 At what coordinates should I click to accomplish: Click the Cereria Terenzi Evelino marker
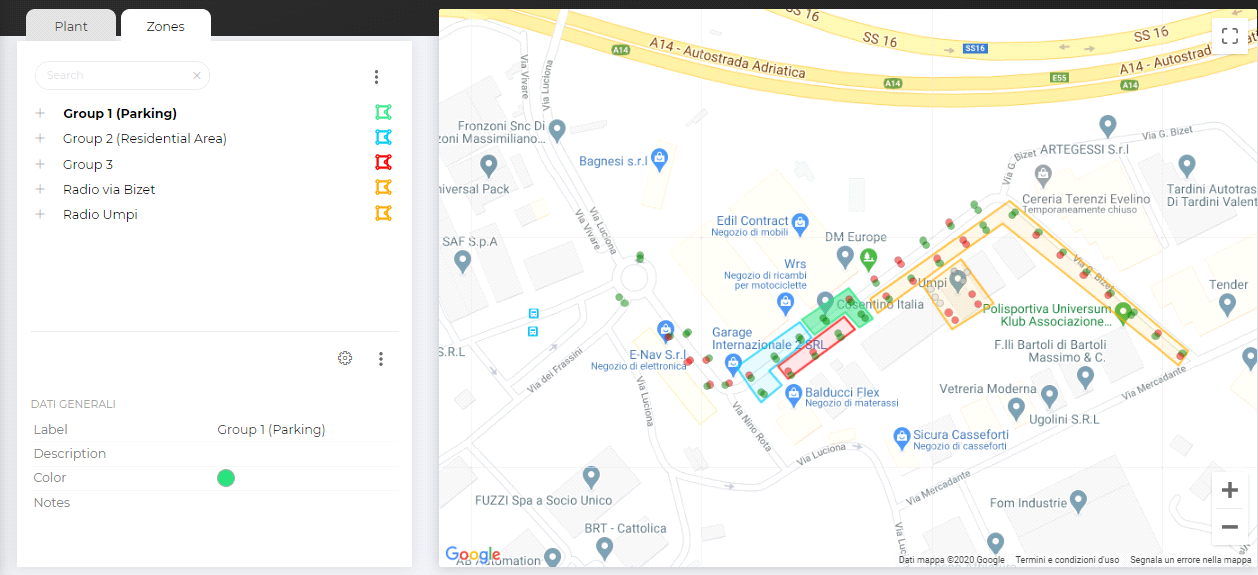coord(1043,174)
